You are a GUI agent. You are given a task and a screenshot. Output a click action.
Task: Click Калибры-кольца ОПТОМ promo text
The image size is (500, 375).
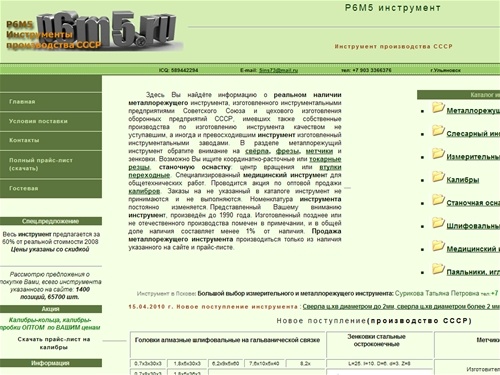[x=50, y=324]
